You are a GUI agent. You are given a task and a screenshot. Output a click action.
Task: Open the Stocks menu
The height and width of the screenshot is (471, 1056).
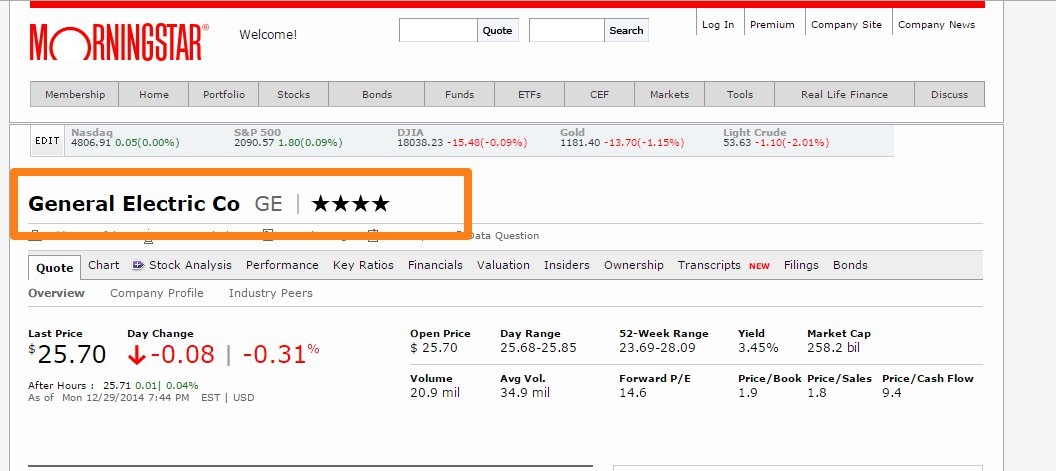coord(294,94)
